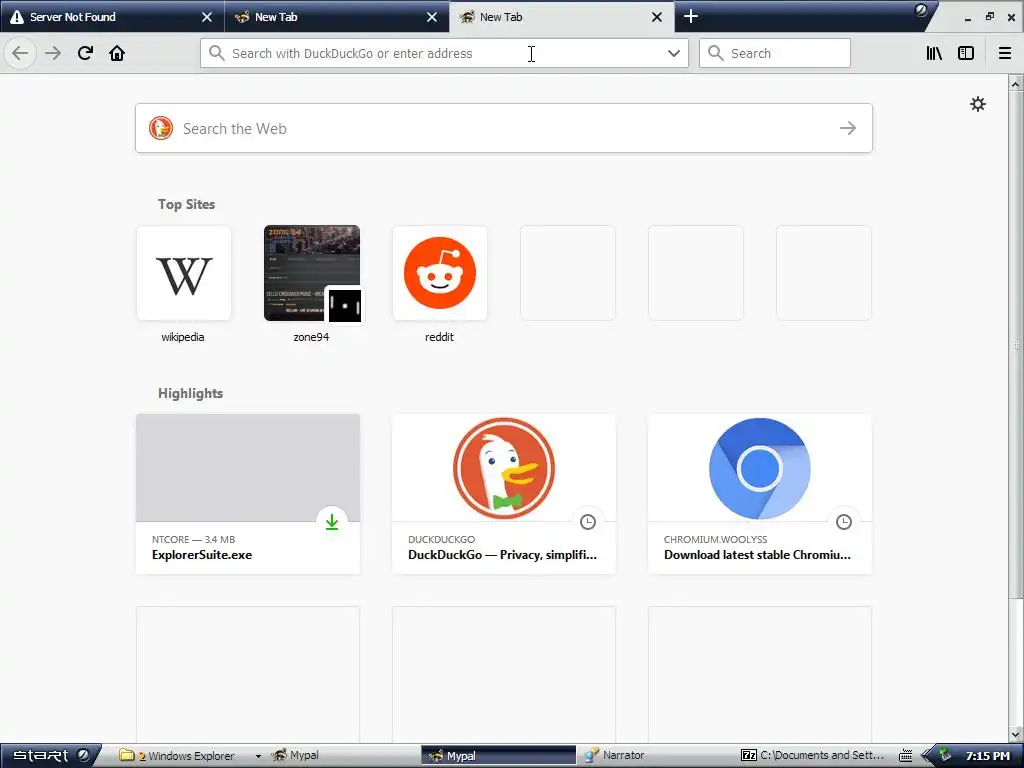
Task: Open the 7z Documents and Settings taskbar window
Action: 813,756
